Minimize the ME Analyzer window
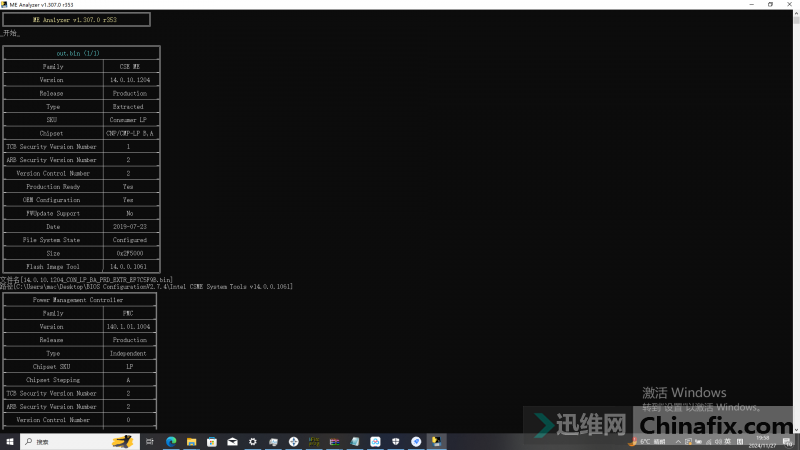The height and width of the screenshot is (450, 800). (x=752, y=5)
